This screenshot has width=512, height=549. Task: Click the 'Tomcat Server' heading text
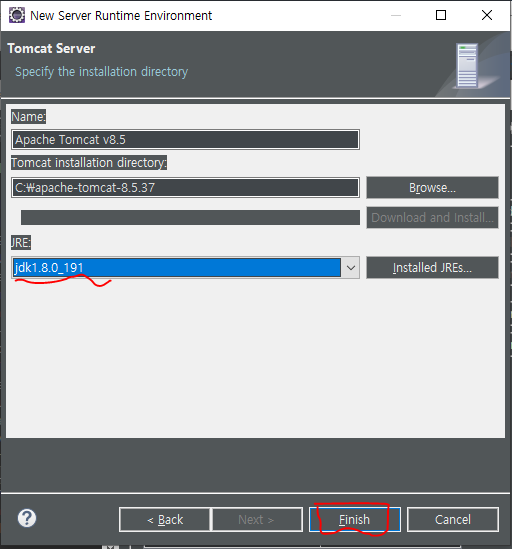coord(51,48)
